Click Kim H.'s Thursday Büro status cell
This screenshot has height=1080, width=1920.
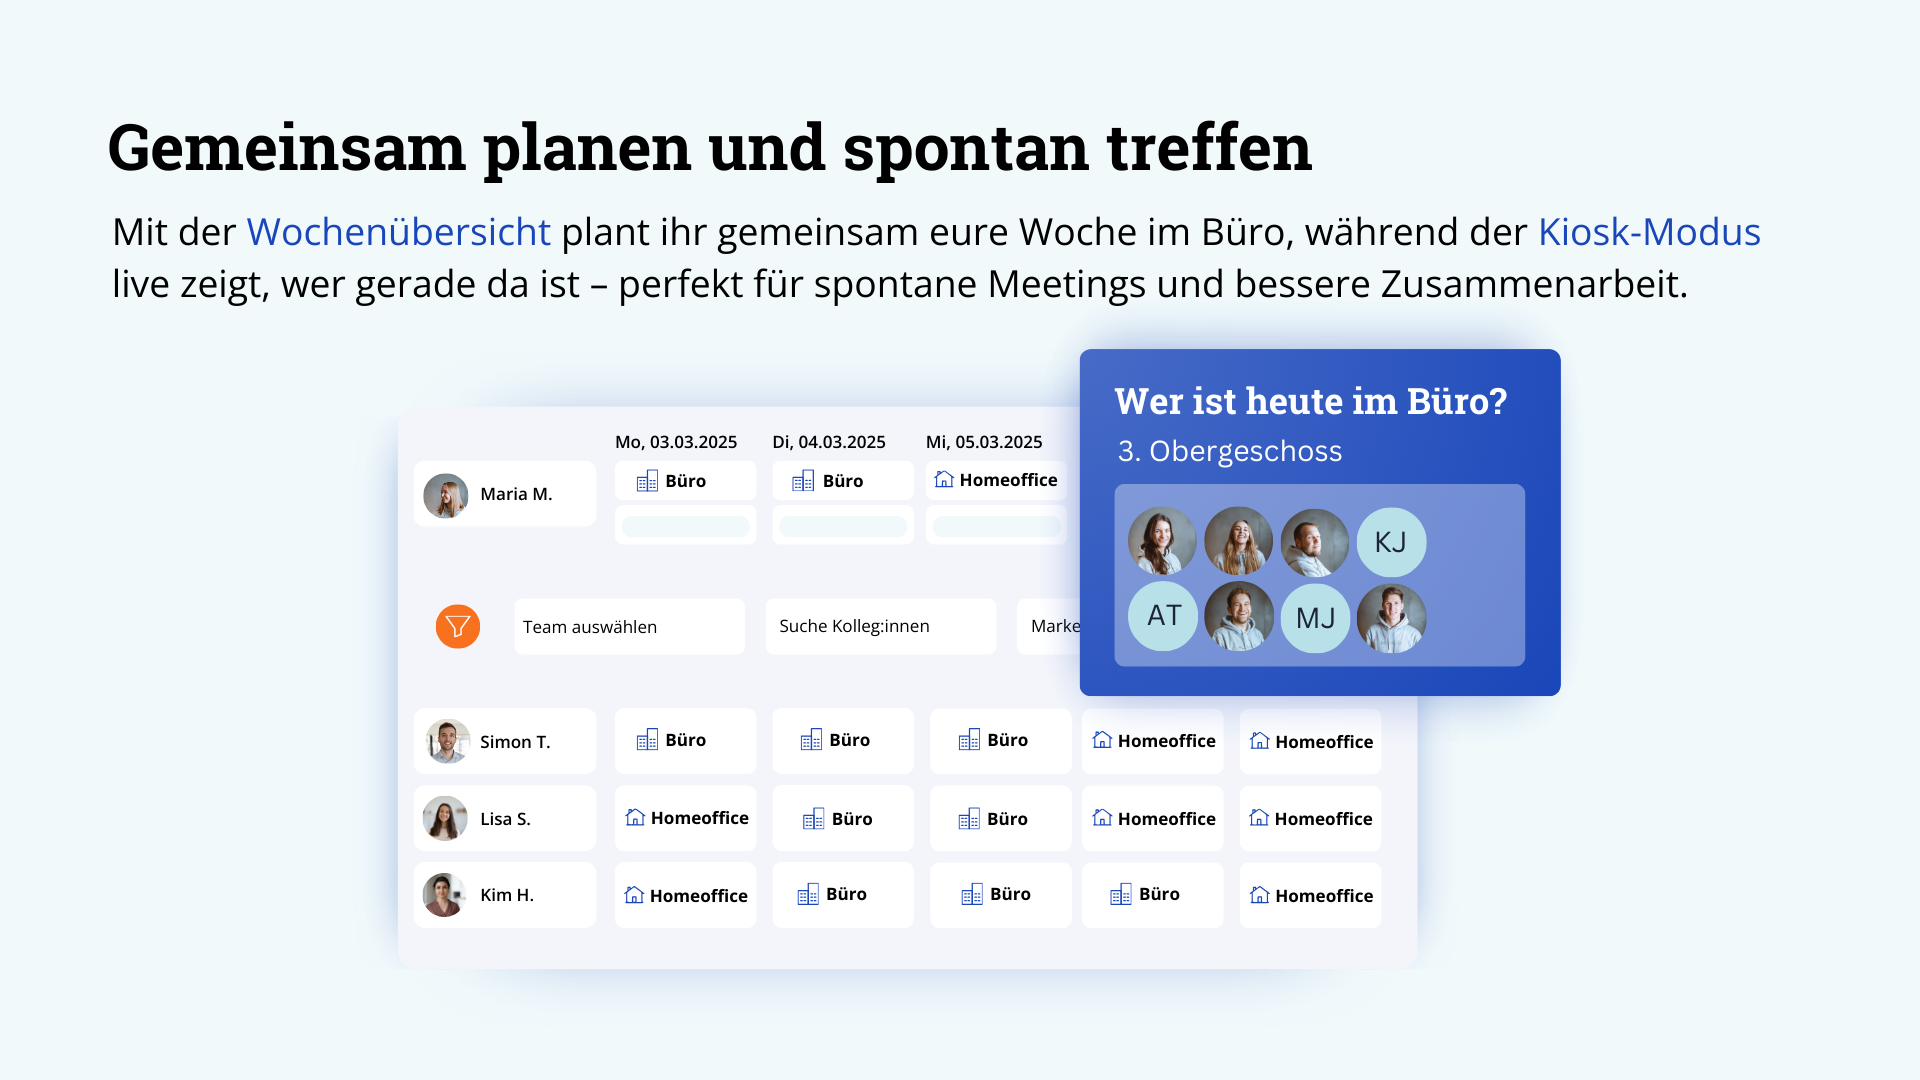tap(1152, 895)
